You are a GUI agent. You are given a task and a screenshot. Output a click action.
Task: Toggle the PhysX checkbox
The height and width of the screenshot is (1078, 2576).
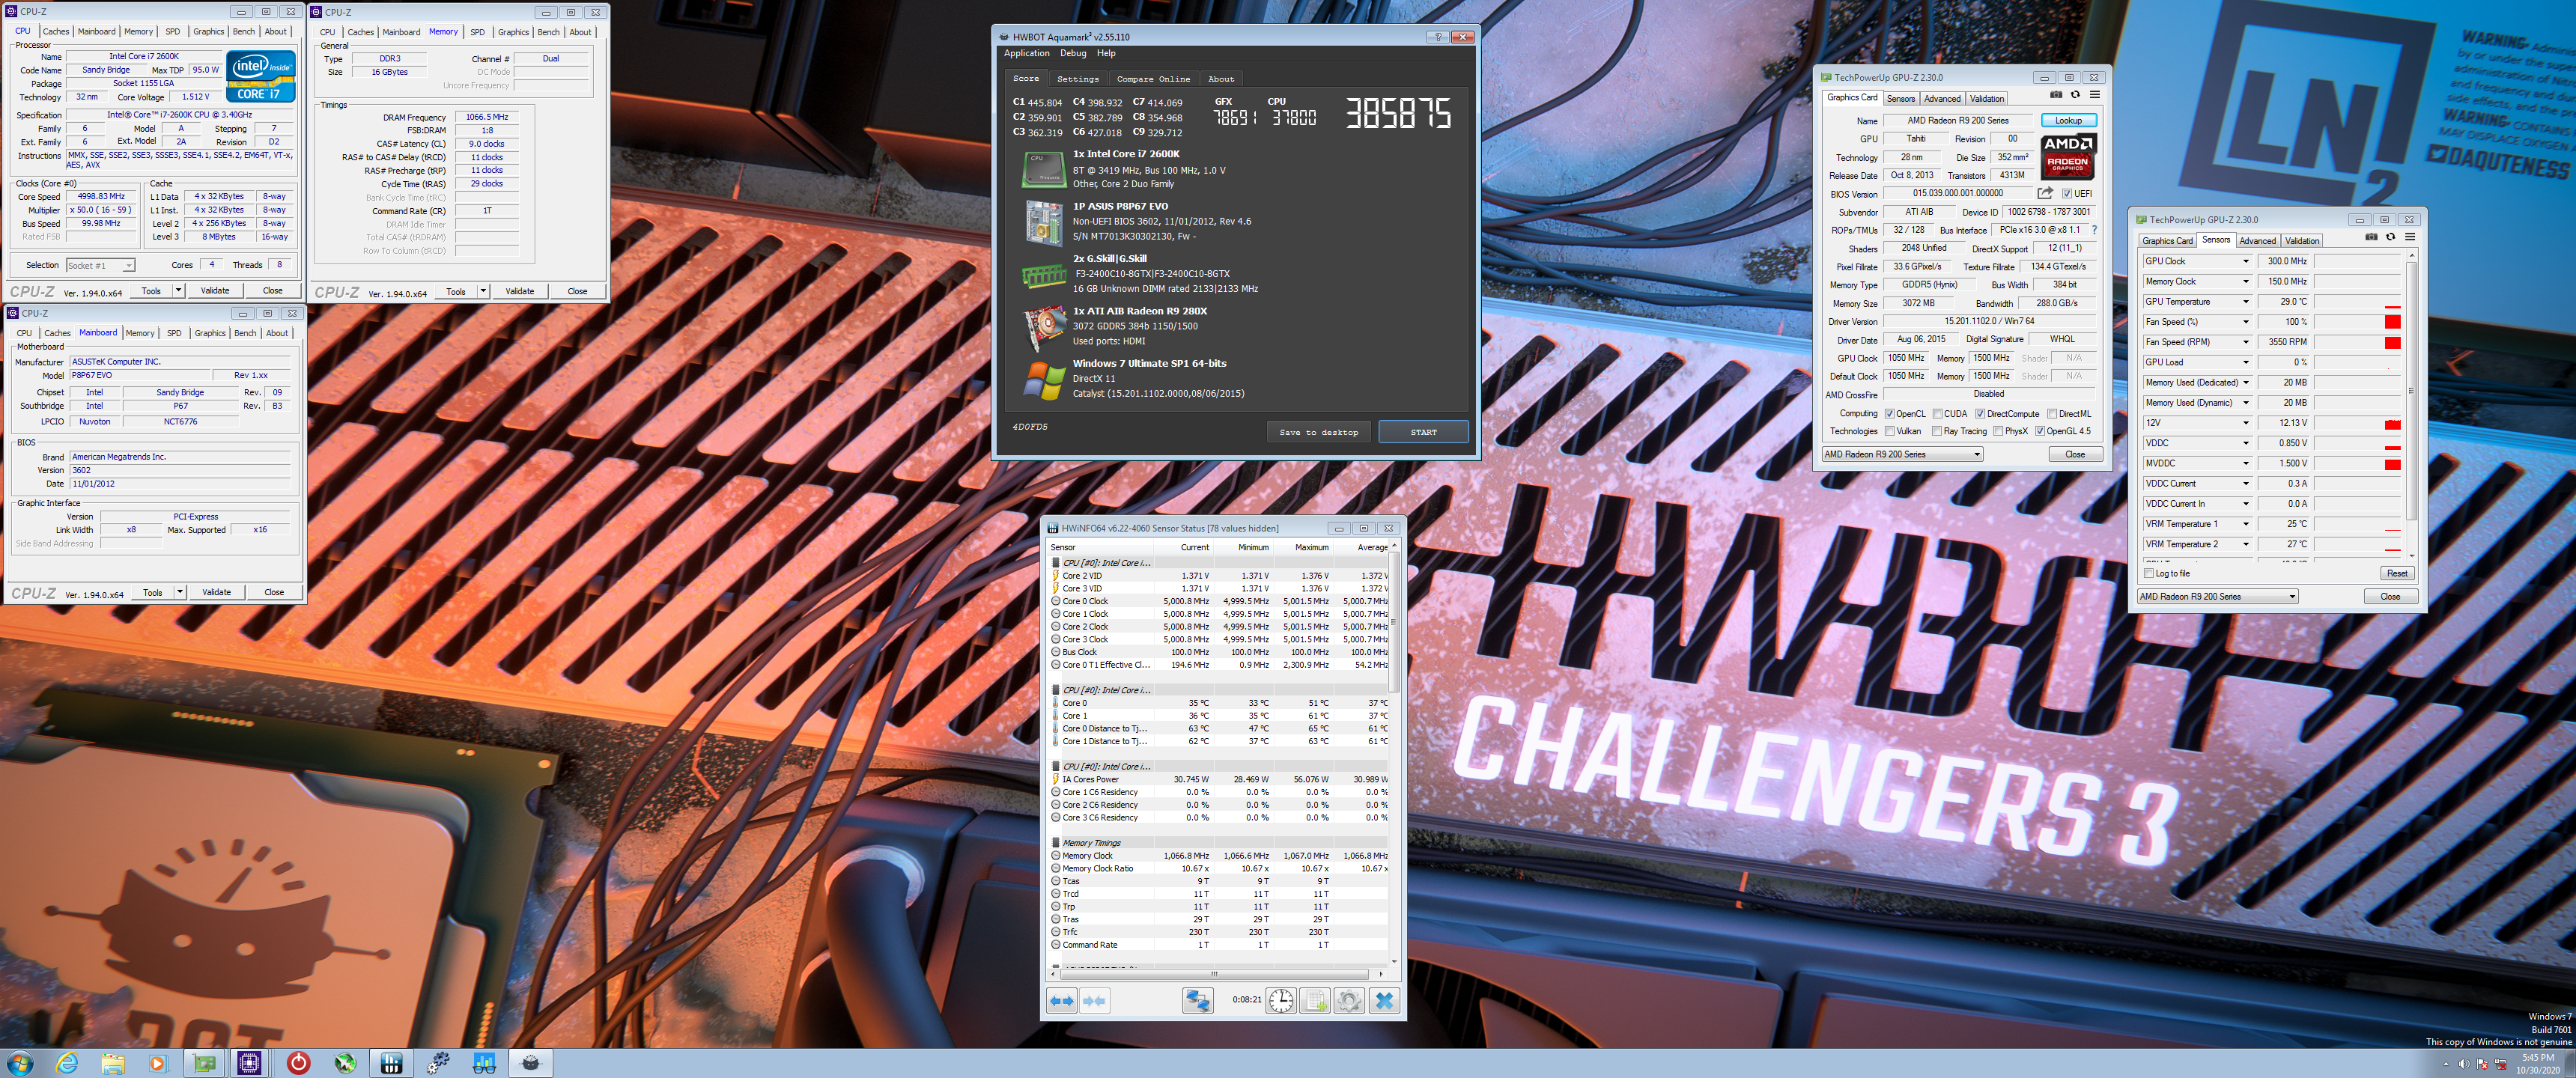point(1998,431)
